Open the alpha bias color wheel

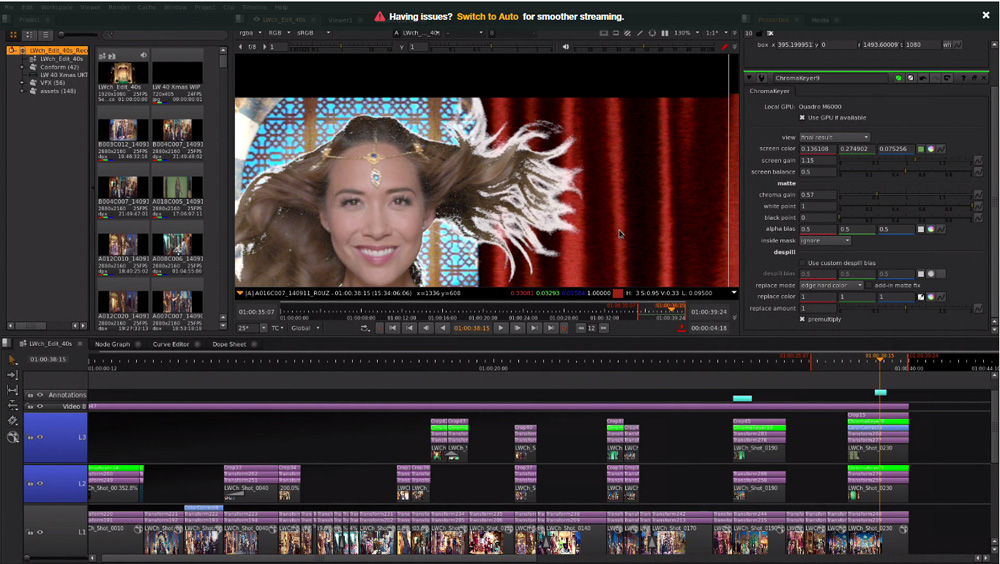pyautogui.click(x=930, y=229)
